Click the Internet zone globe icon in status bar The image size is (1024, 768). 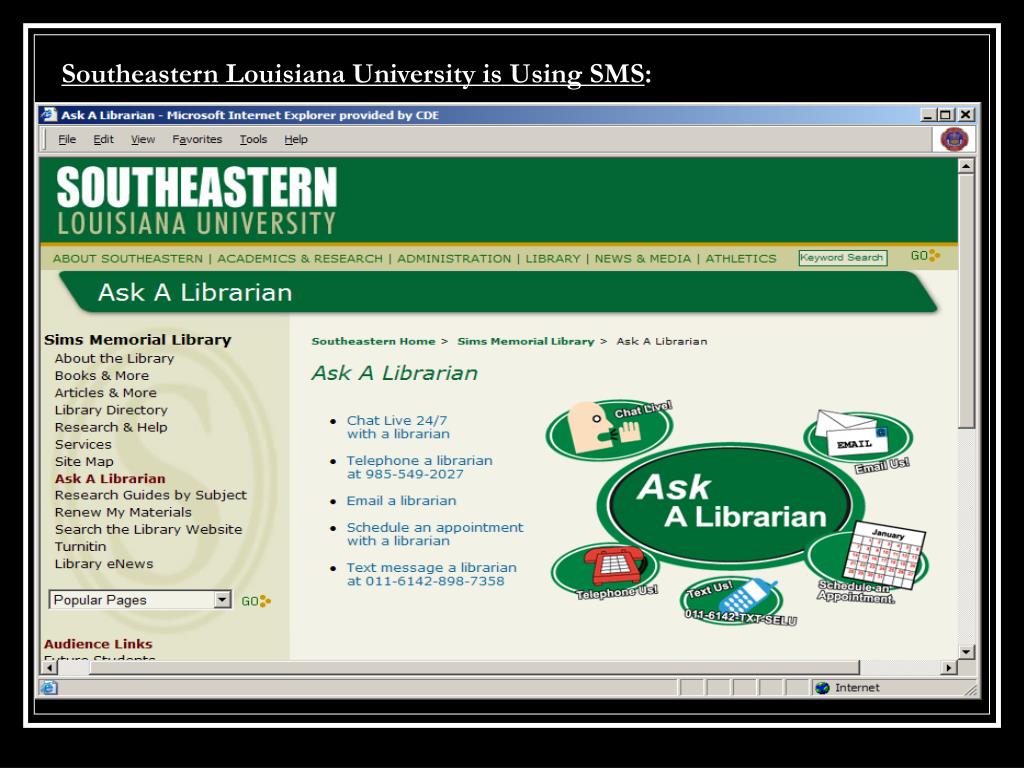[822, 688]
